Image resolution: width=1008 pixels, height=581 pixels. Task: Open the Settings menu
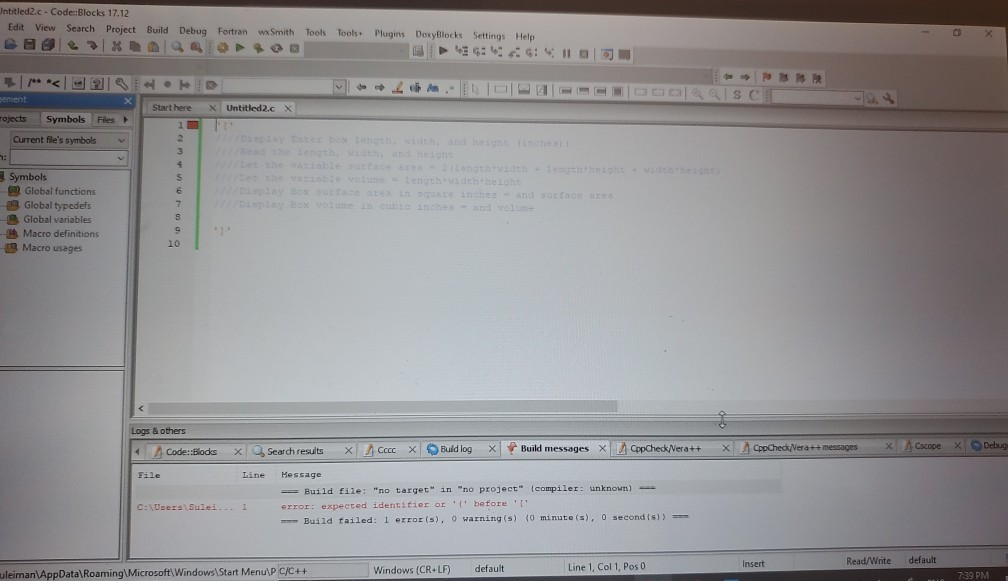[489, 34]
